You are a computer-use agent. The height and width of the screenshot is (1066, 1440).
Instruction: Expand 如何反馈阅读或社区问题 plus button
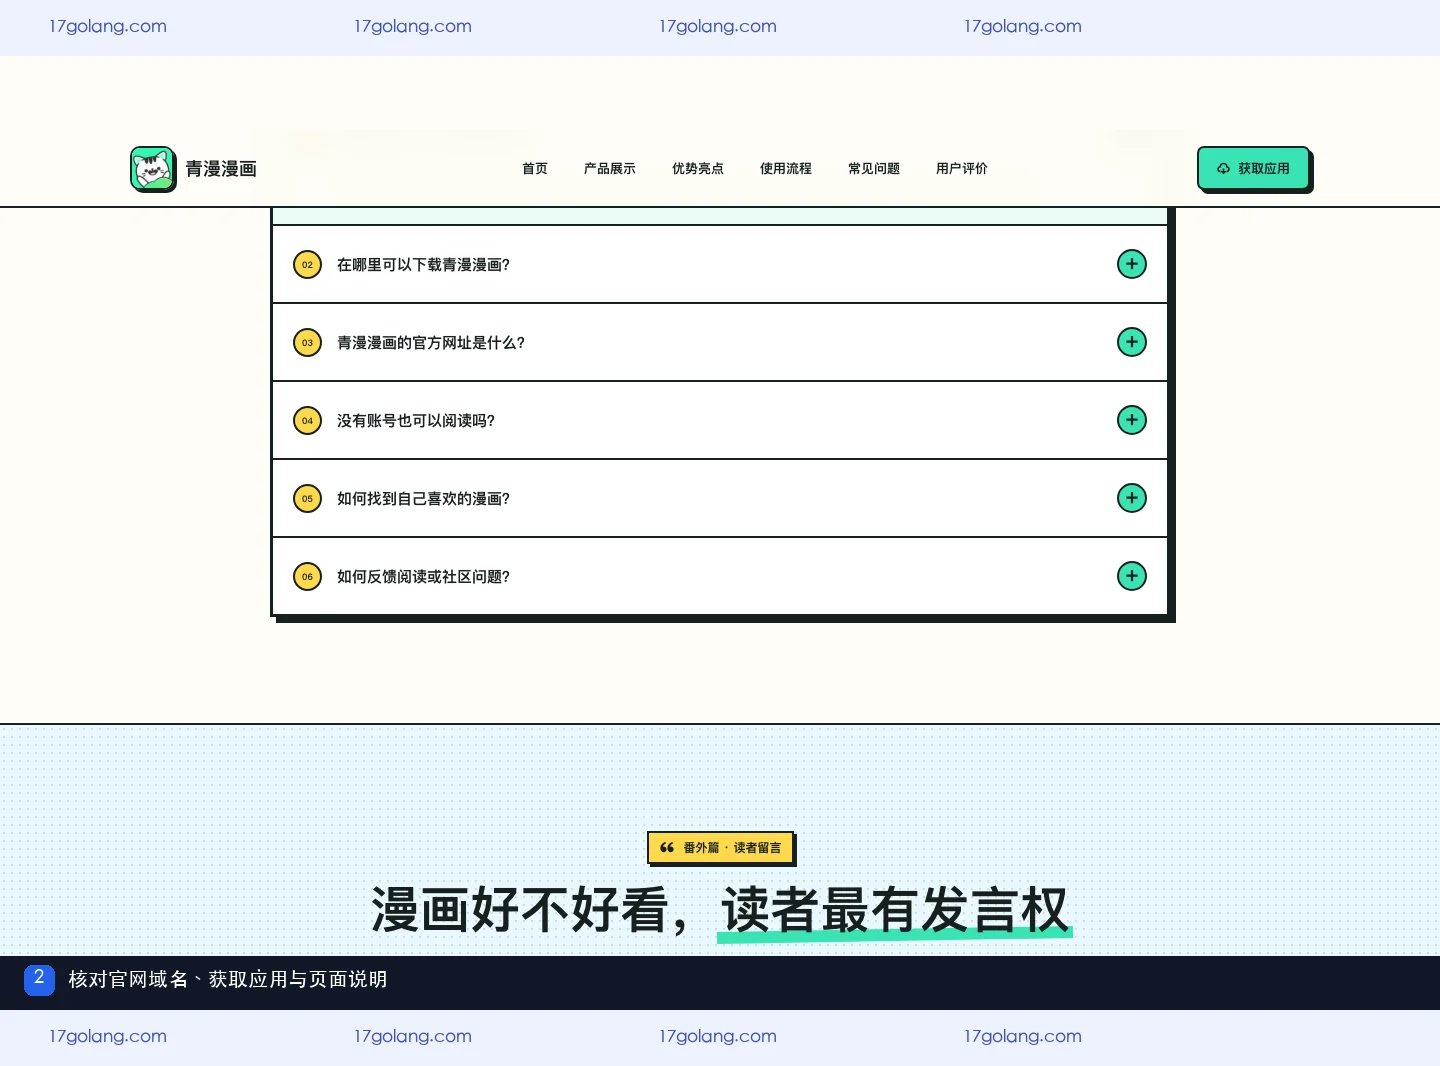(x=1131, y=576)
